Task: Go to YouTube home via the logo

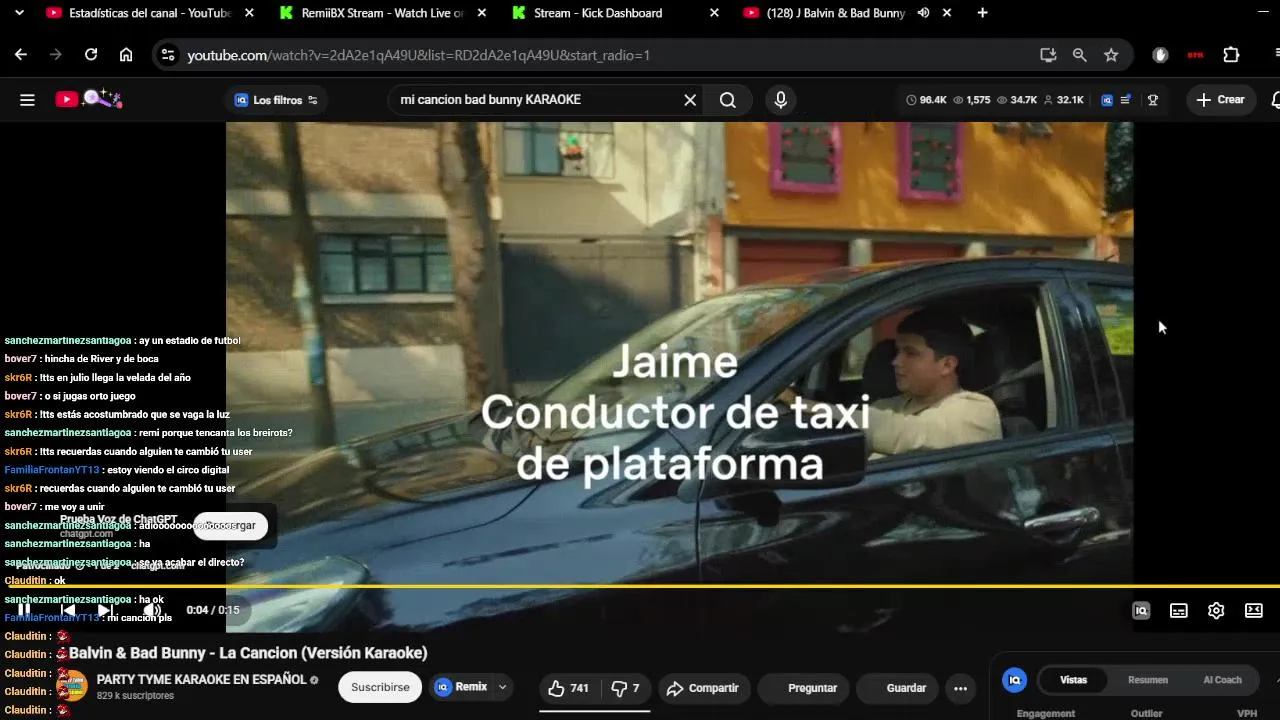Action: (x=88, y=99)
